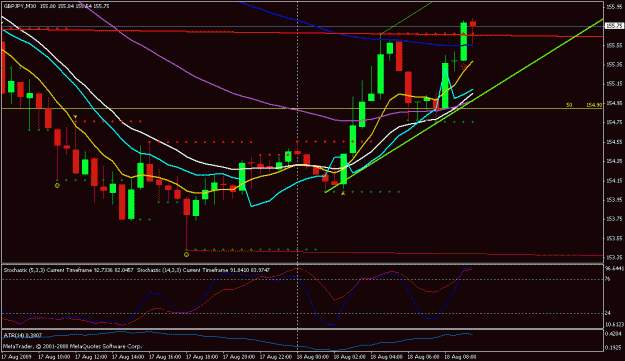Click the 17 Aug 22:00 time label
The image size is (625, 361).
[x=276, y=357]
